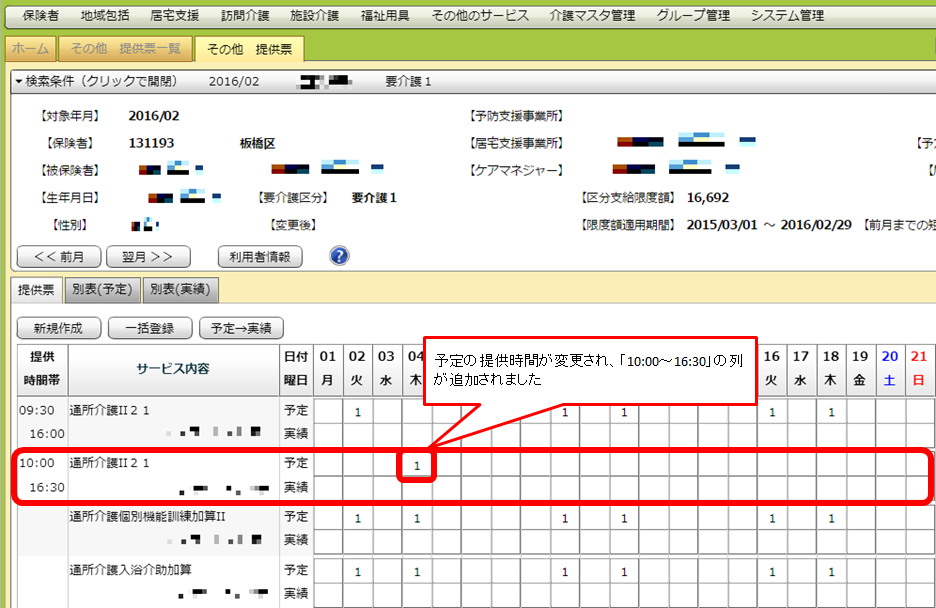Go to next month with 翌月 button
Screen dimensions: 936x608
[x=148, y=256]
